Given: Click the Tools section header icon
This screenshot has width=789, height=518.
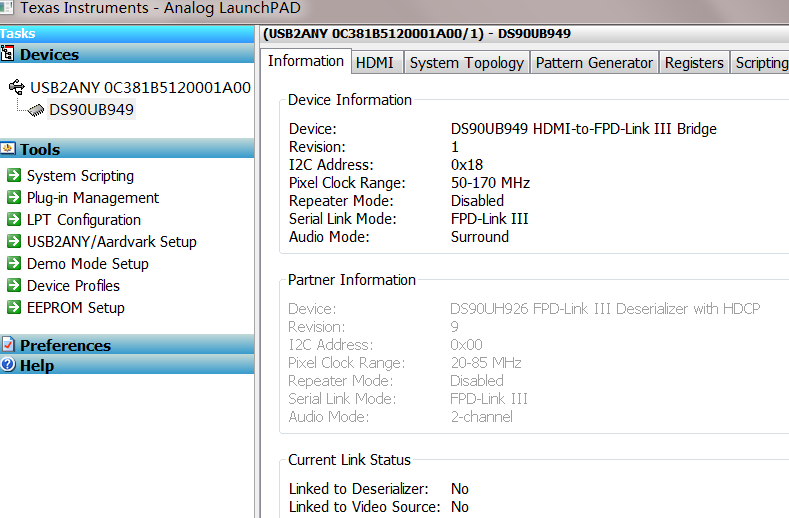Looking at the screenshot, I should (x=7, y=149).
